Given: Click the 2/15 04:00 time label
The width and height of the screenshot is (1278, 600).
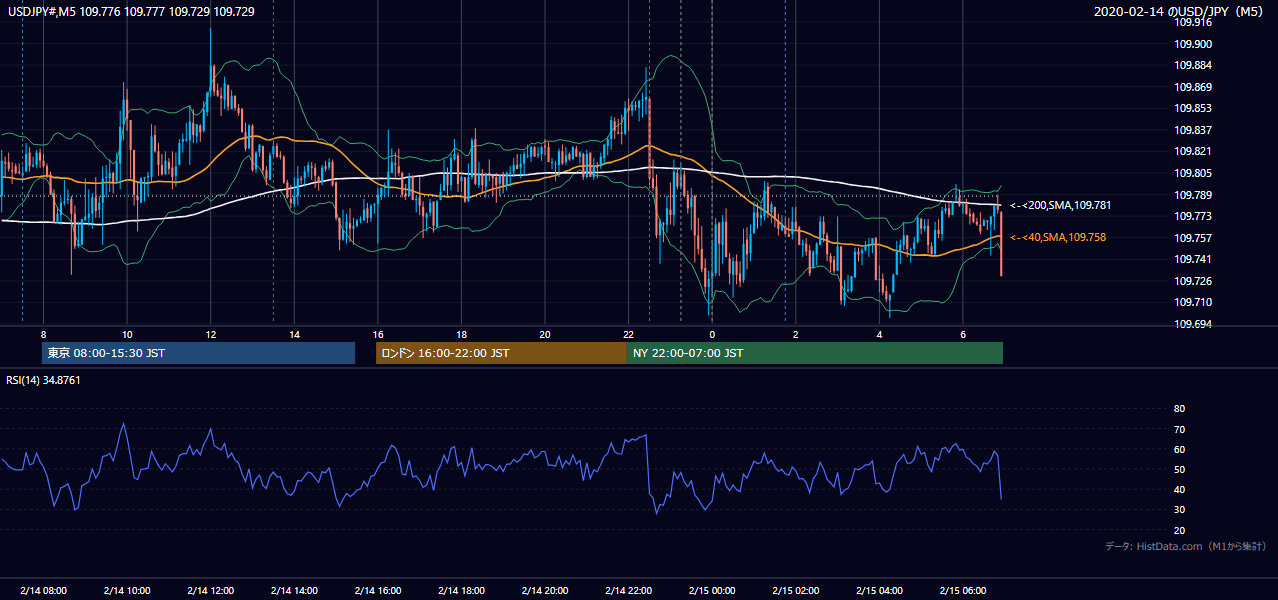Looking at the screenshot, I should click(x=878, y=591).
